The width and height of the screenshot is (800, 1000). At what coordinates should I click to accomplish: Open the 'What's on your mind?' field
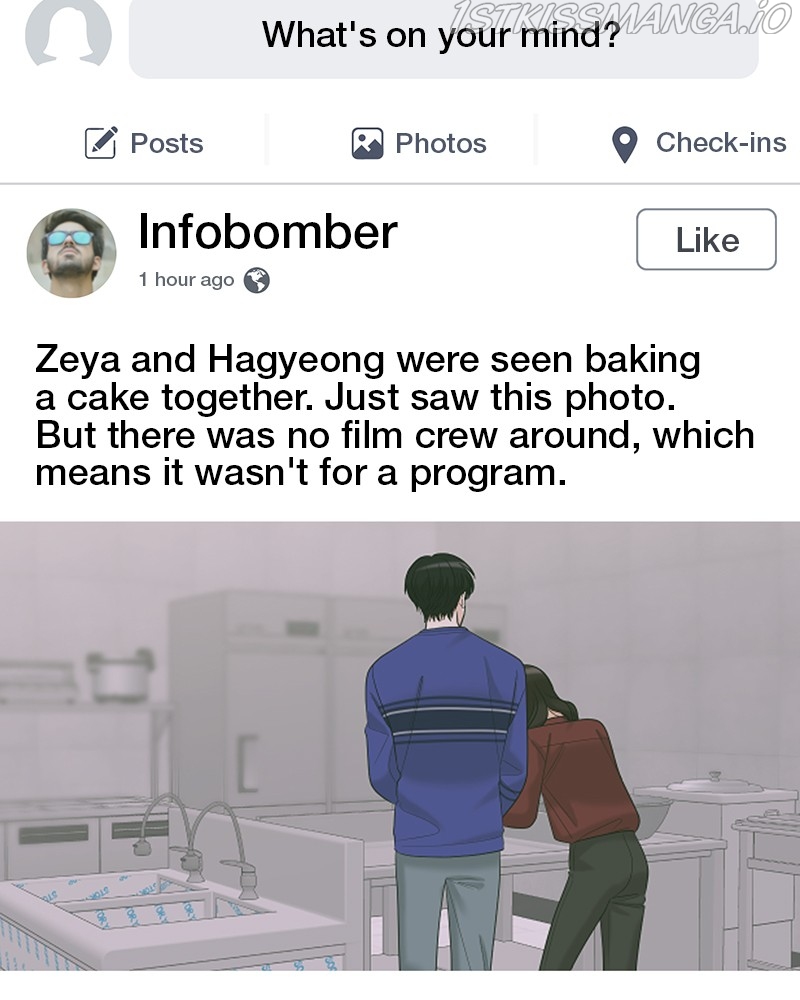(443, 37)
